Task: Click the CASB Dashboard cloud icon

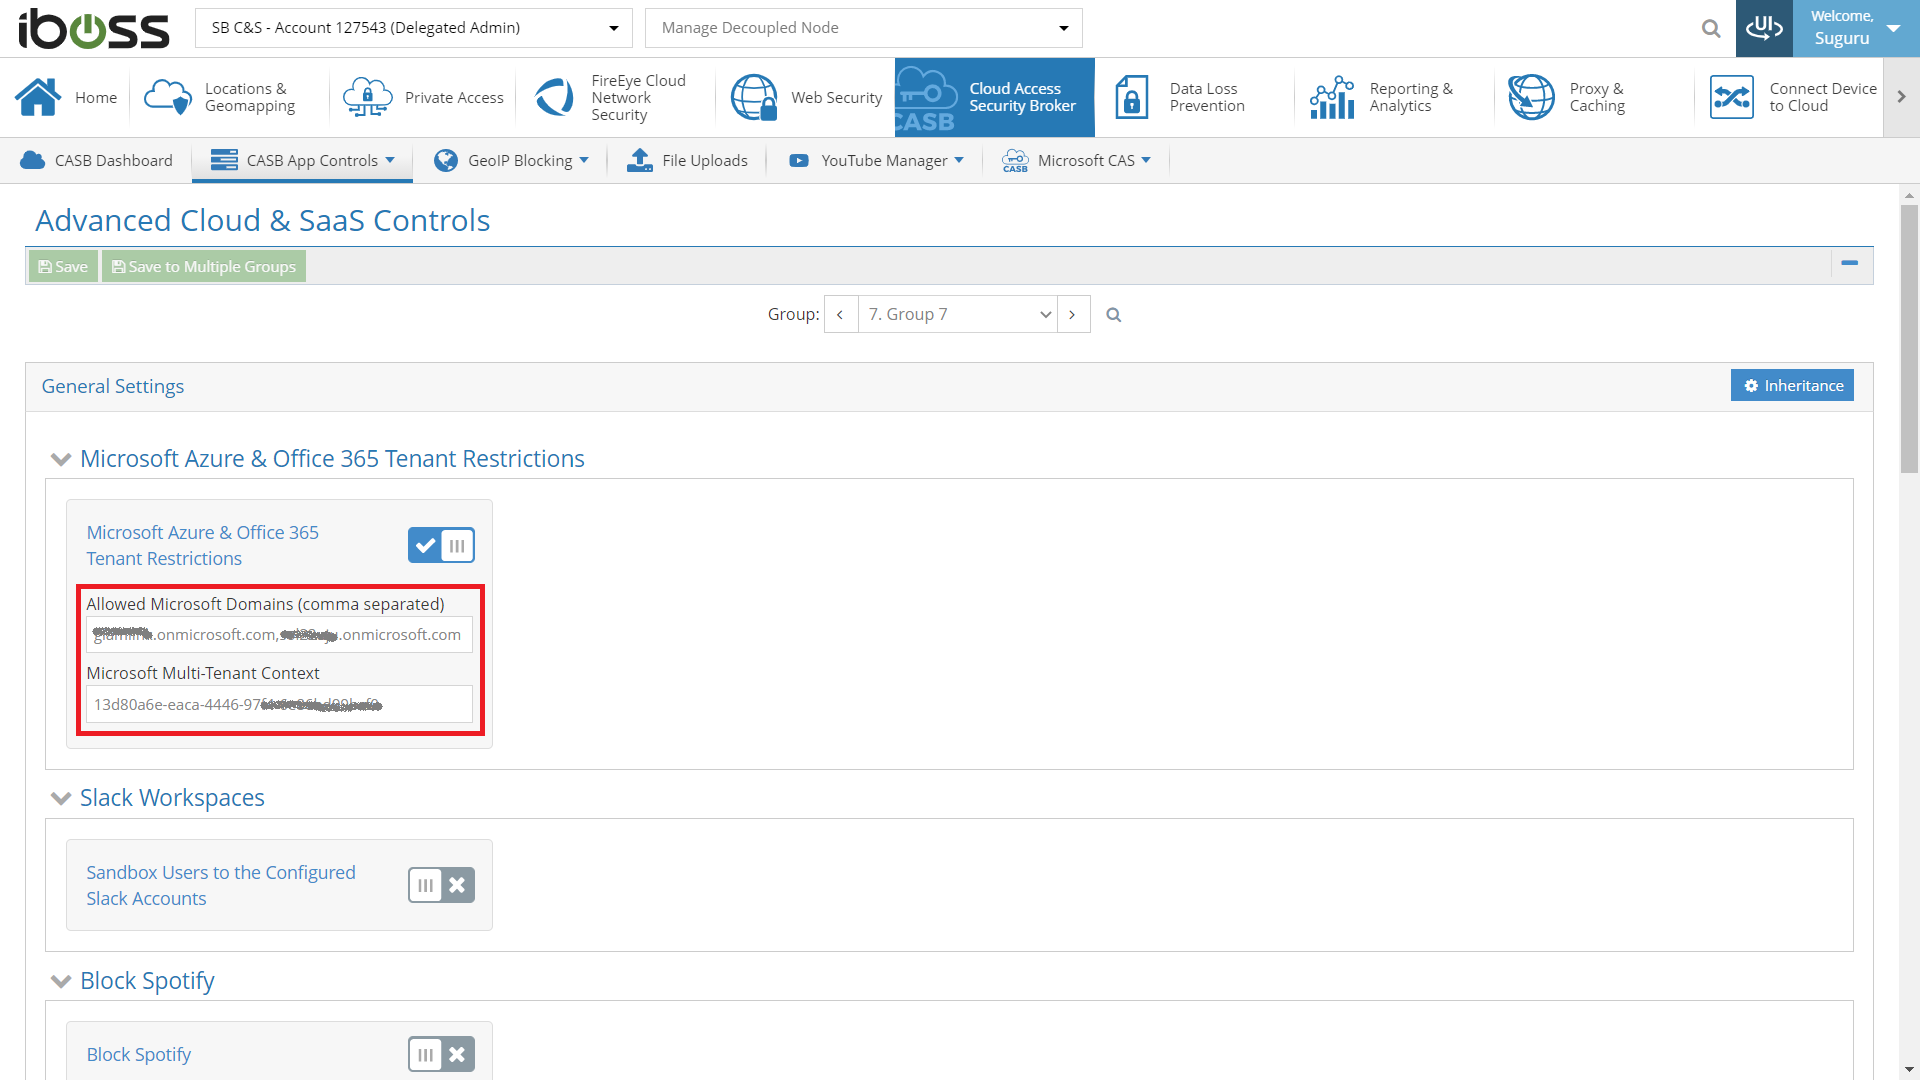Action: click(x=33, y=160)
